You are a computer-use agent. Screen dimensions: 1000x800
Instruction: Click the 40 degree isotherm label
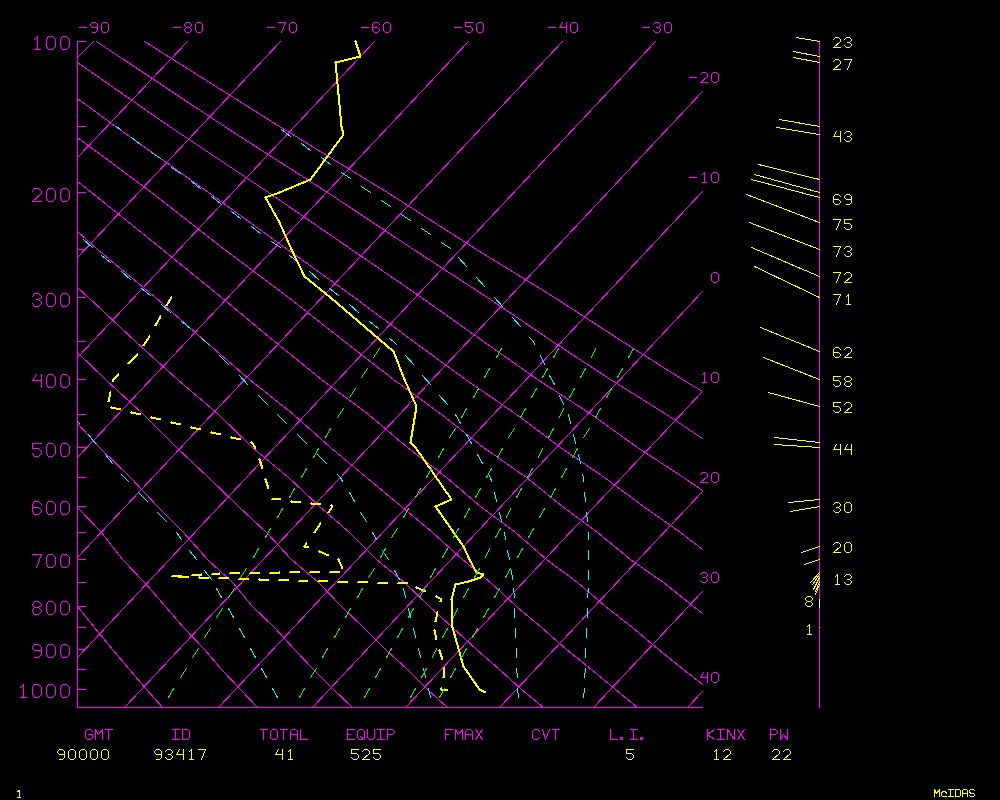pos(709,678)
